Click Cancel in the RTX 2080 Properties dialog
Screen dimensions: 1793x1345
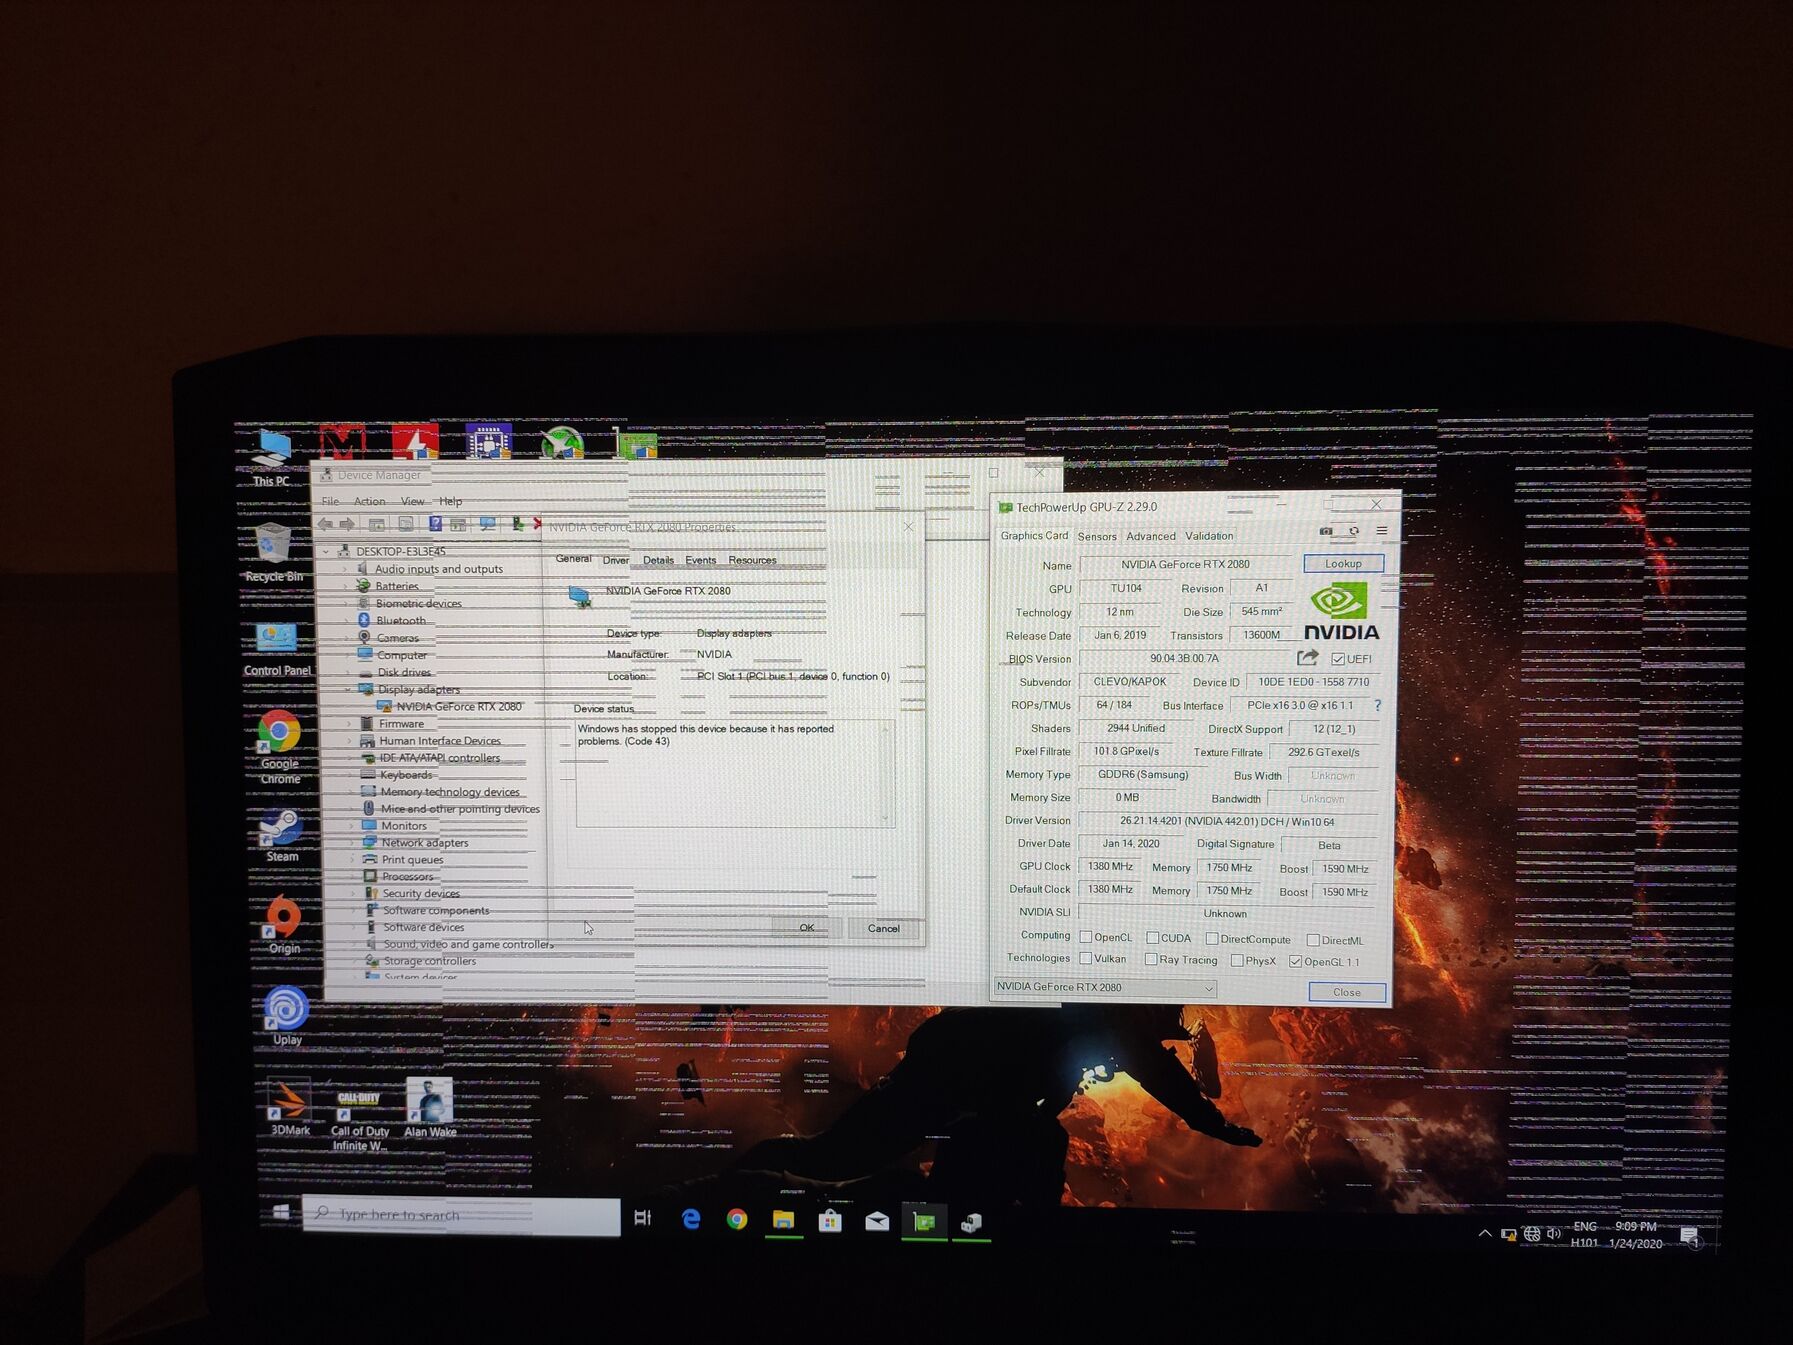884,929
